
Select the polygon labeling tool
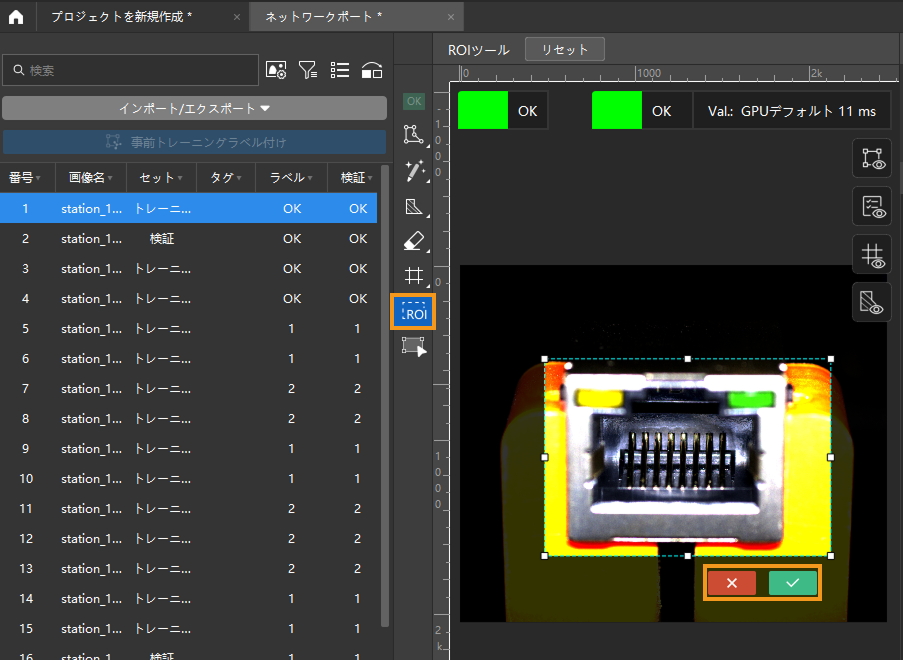point(413,135)
